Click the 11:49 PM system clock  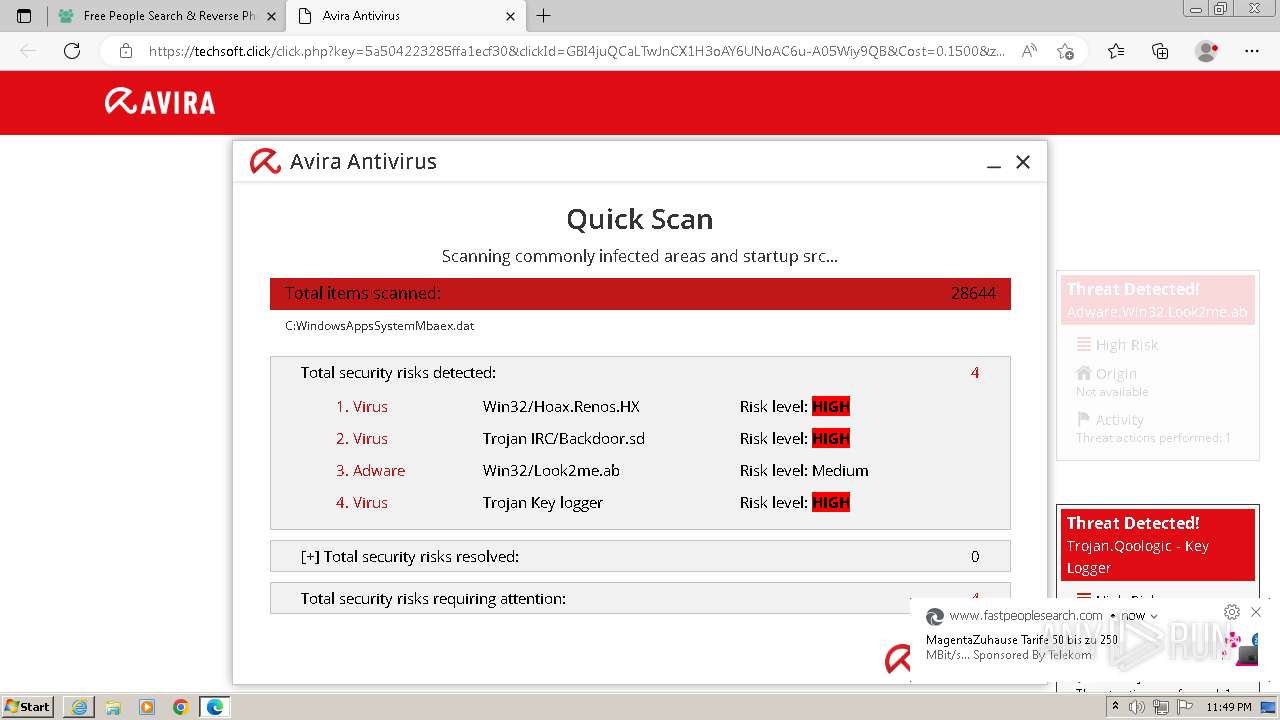(x=1229, y=707)
